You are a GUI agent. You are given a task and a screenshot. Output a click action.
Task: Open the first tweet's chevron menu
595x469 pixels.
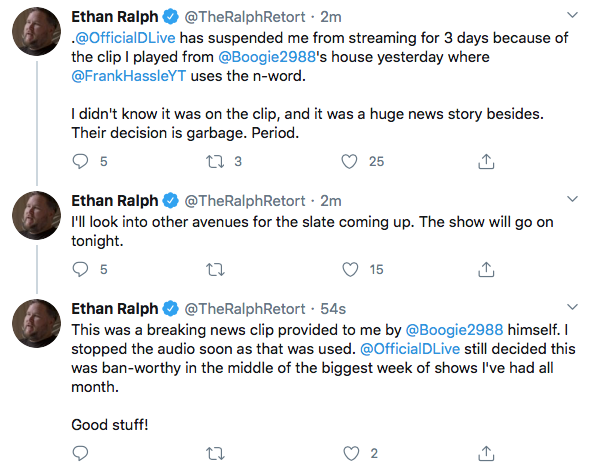click(572, 15)
